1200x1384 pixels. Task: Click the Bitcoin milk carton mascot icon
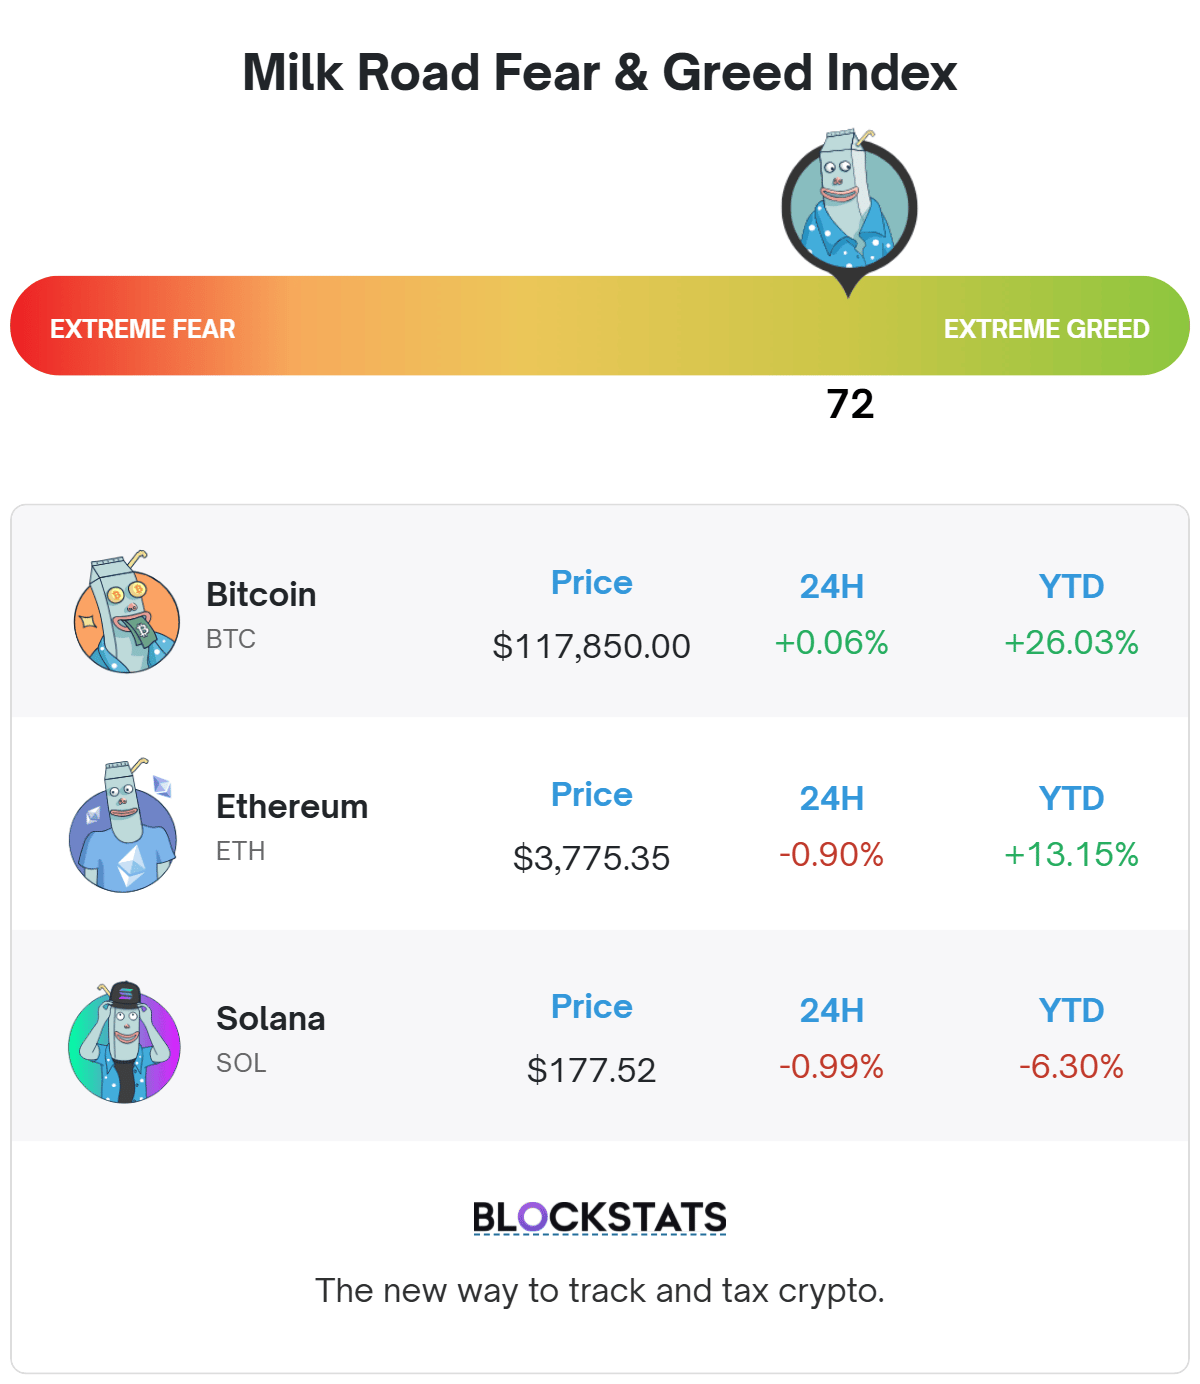pos(127,612)
